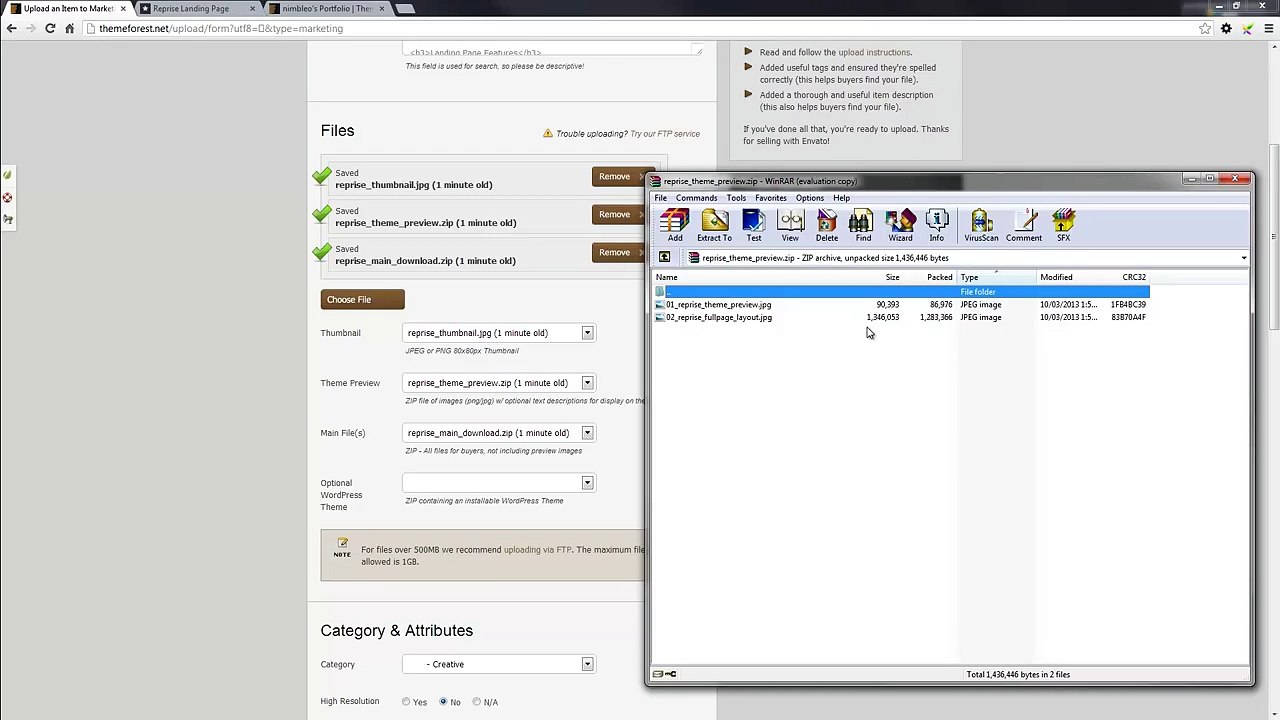1280x720 pixels.
Task: Click the browser address bar URL
Action: [x=220, y=29]
